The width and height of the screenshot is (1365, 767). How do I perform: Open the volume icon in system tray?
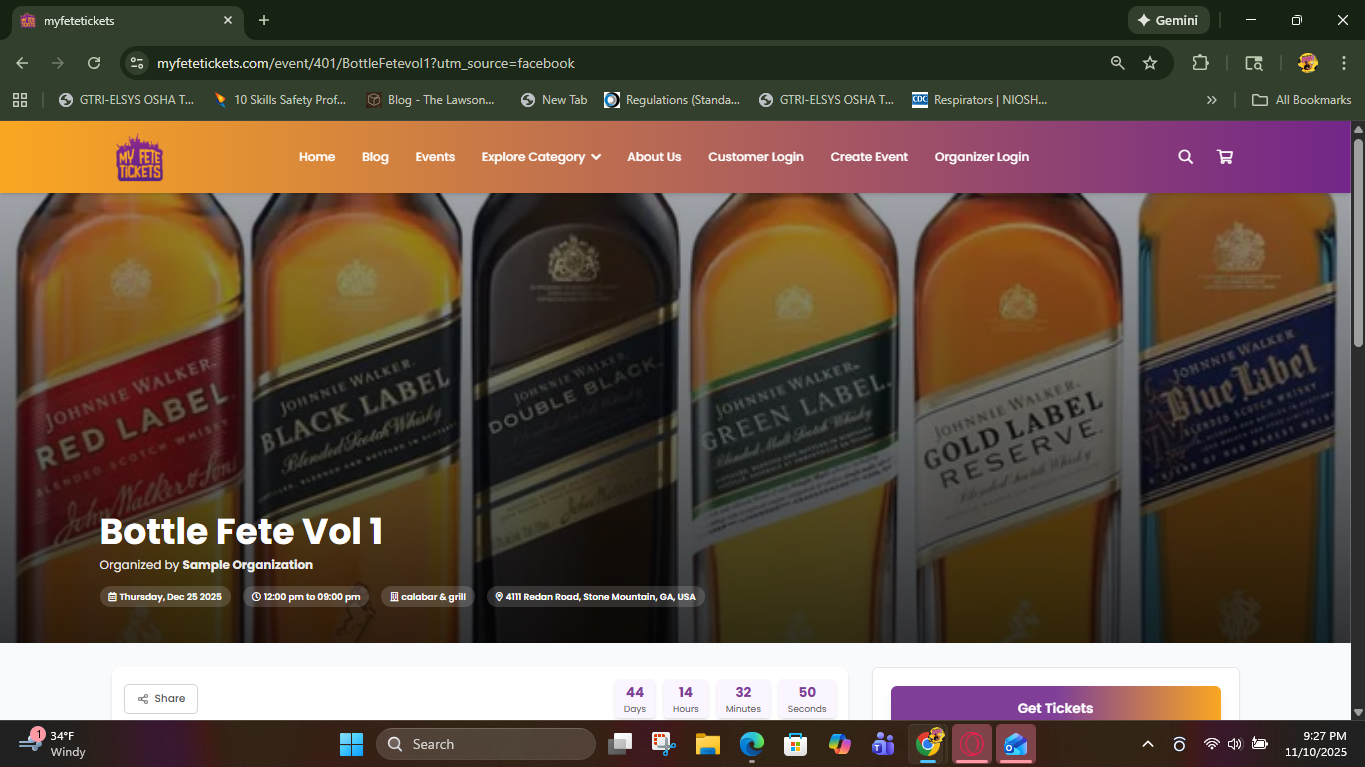pyautogui.click(x=1234, y=744)
